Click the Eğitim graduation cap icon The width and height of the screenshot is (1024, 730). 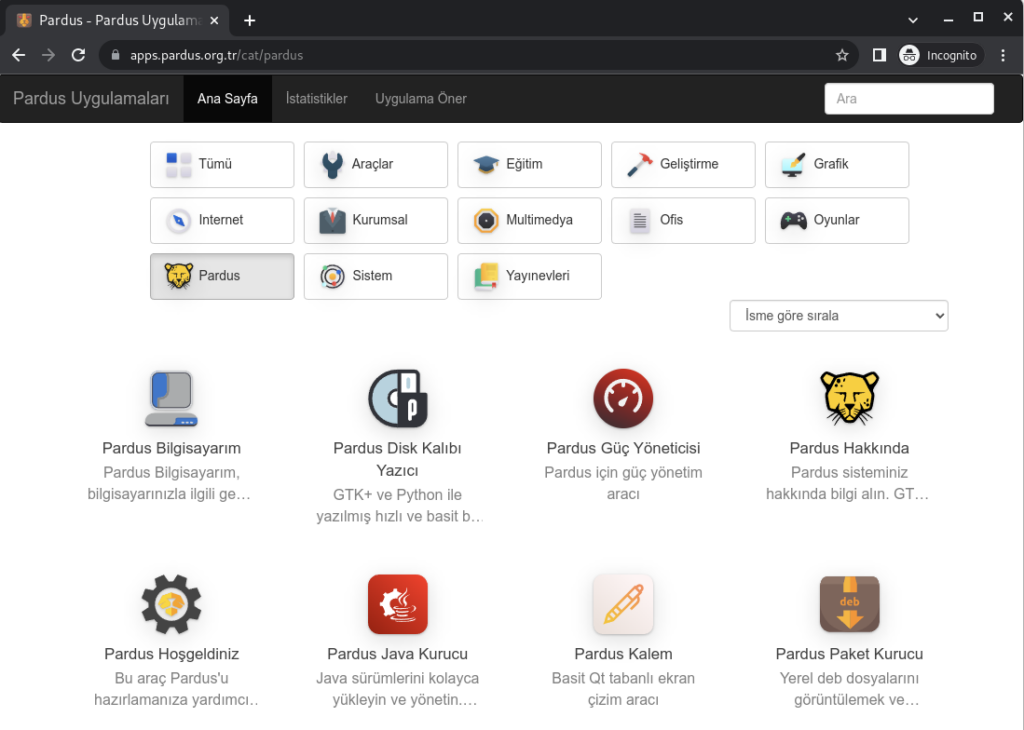pos(486,165)
